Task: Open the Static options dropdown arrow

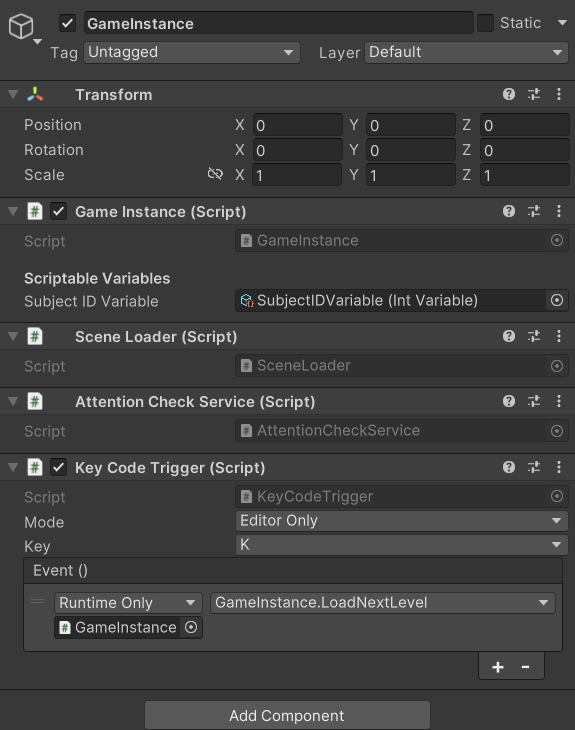Action: tap(562, 22)
